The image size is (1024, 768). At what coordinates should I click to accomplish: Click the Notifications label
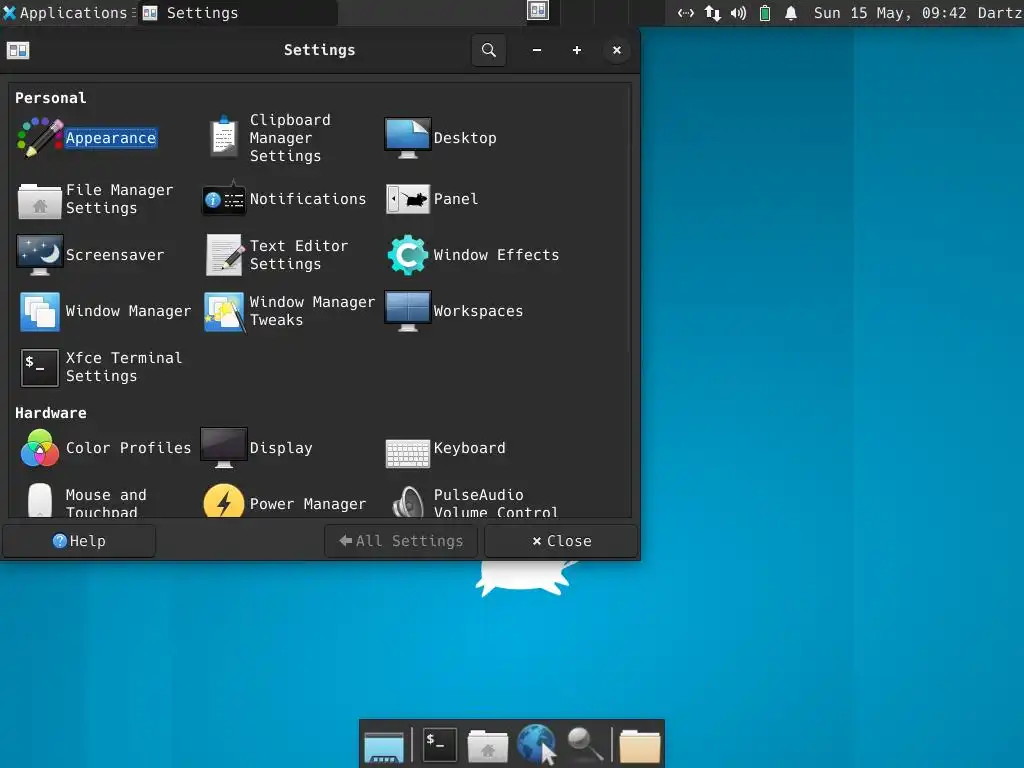click(x=308, y=199)
